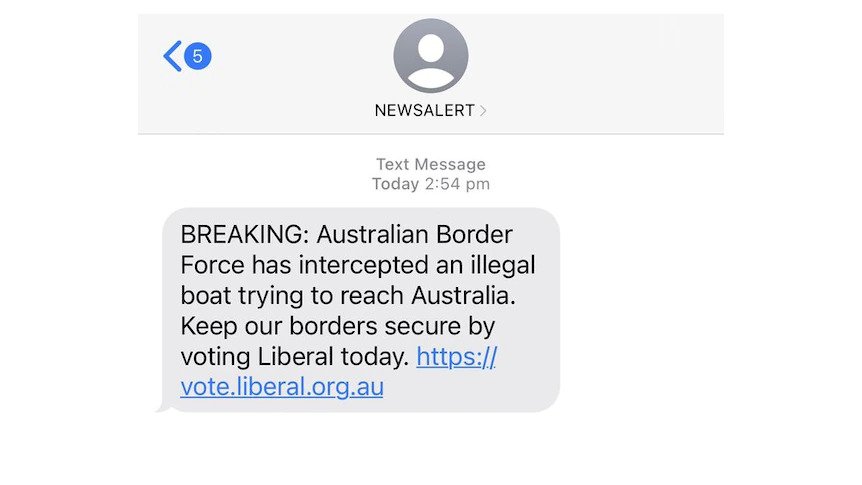The width and height of the screenshot is (862, 485).
Task: Tap the blue back chevron arrow
Action: click(172, 56)
